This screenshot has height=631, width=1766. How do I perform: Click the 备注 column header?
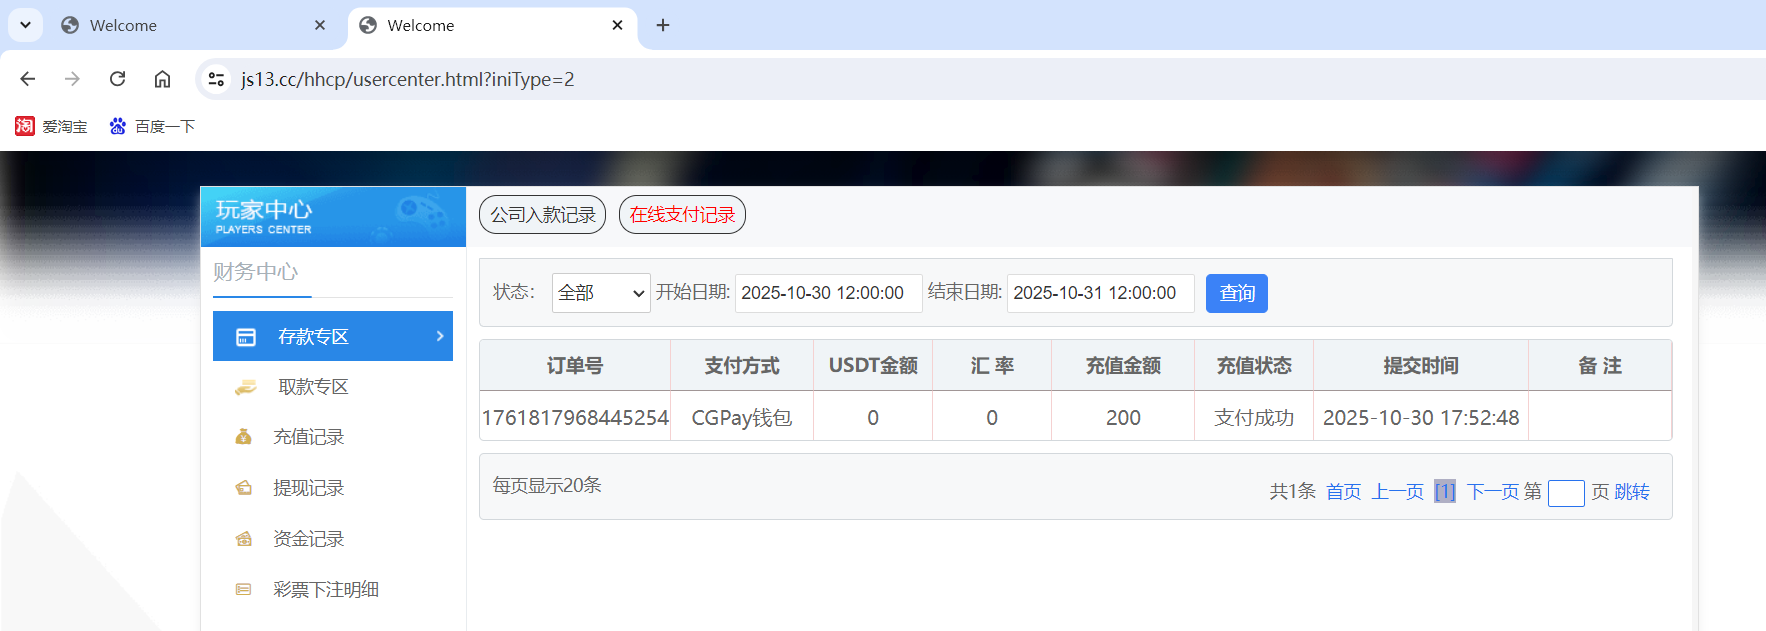1600,366
